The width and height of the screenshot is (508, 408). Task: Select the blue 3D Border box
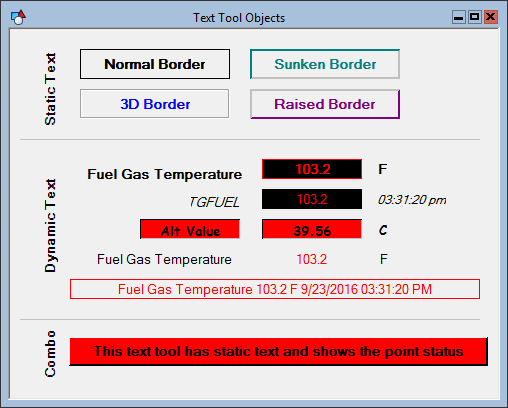click(155, 104)
